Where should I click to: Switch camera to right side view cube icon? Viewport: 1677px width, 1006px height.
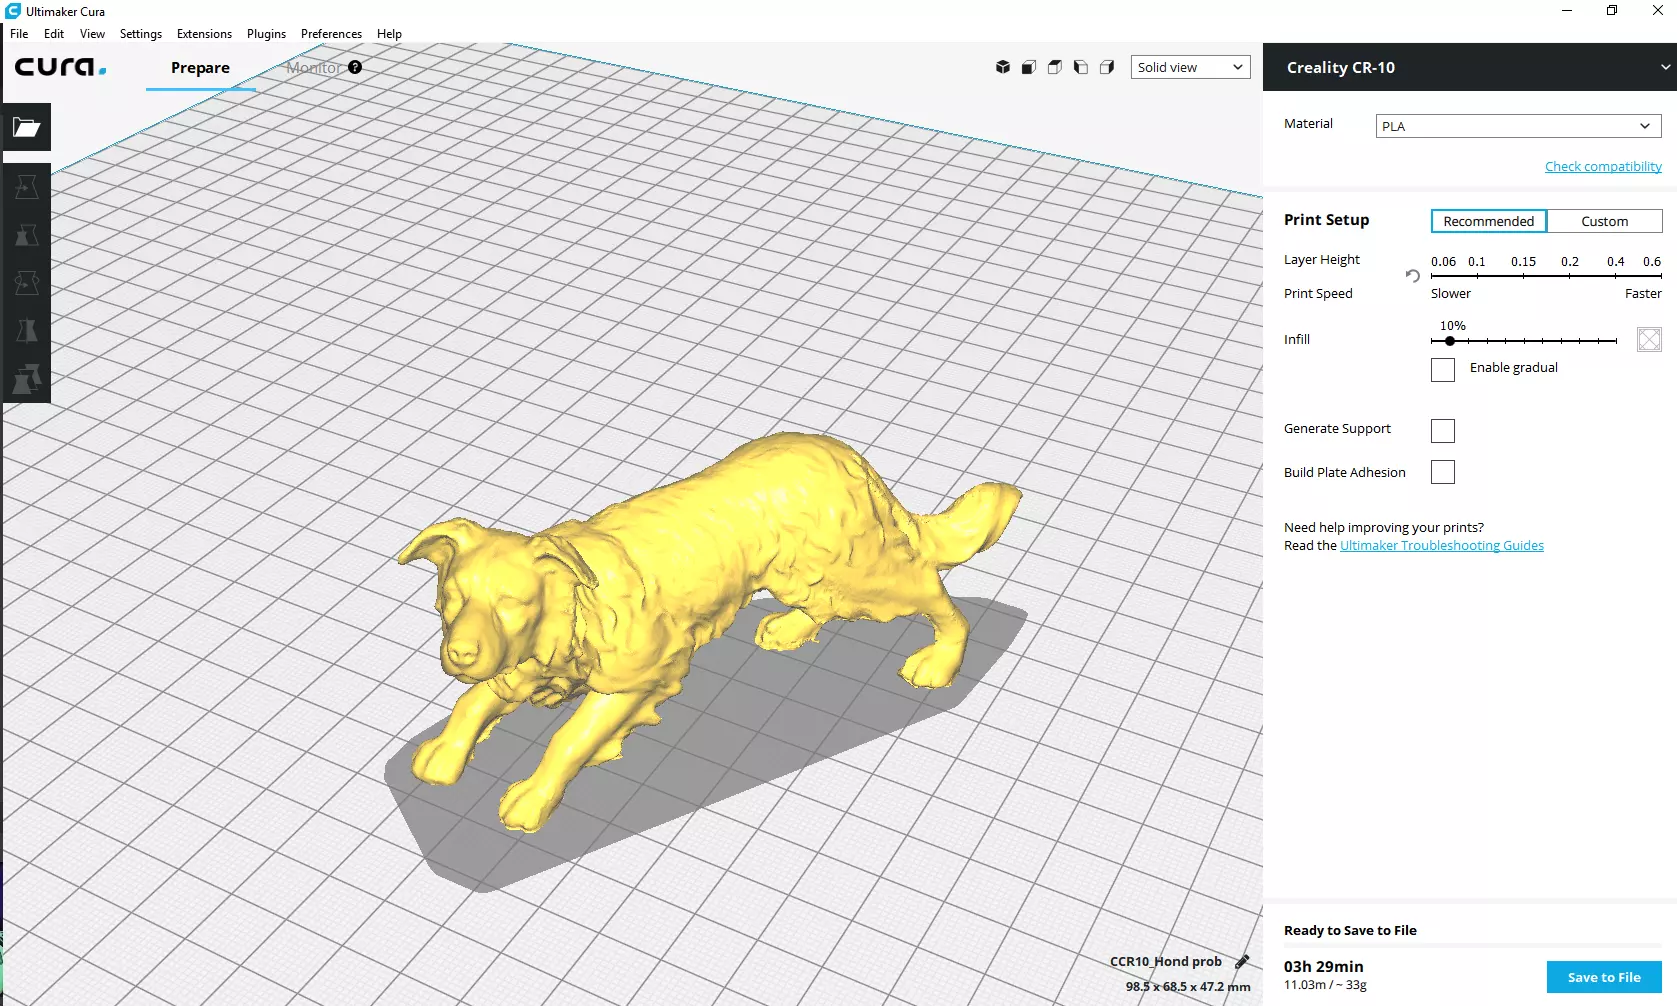point(1107,67)
